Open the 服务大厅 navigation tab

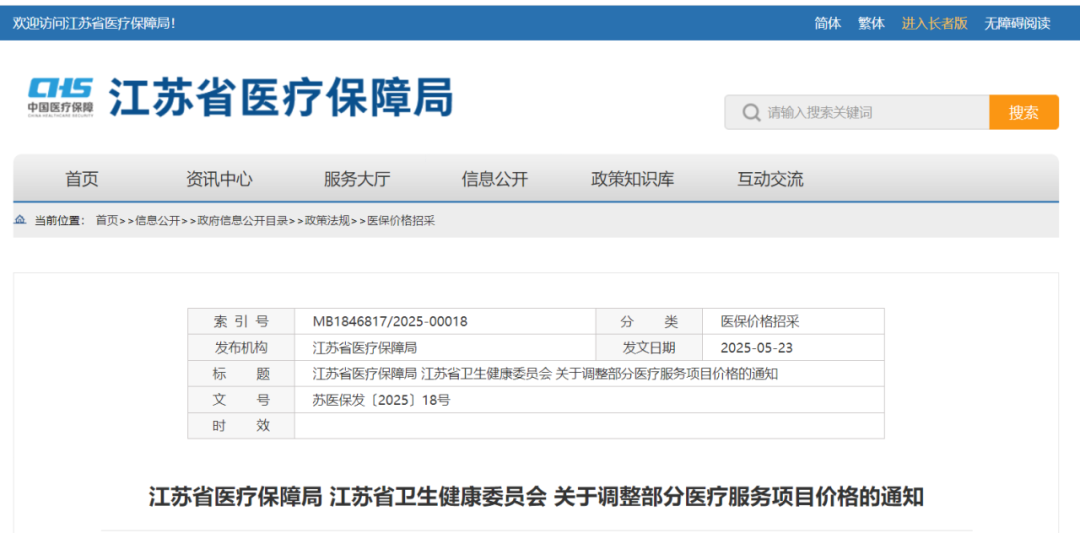pos(357,180)
